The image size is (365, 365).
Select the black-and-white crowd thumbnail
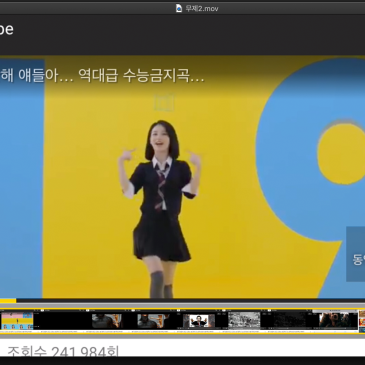[x=244, y=321]
